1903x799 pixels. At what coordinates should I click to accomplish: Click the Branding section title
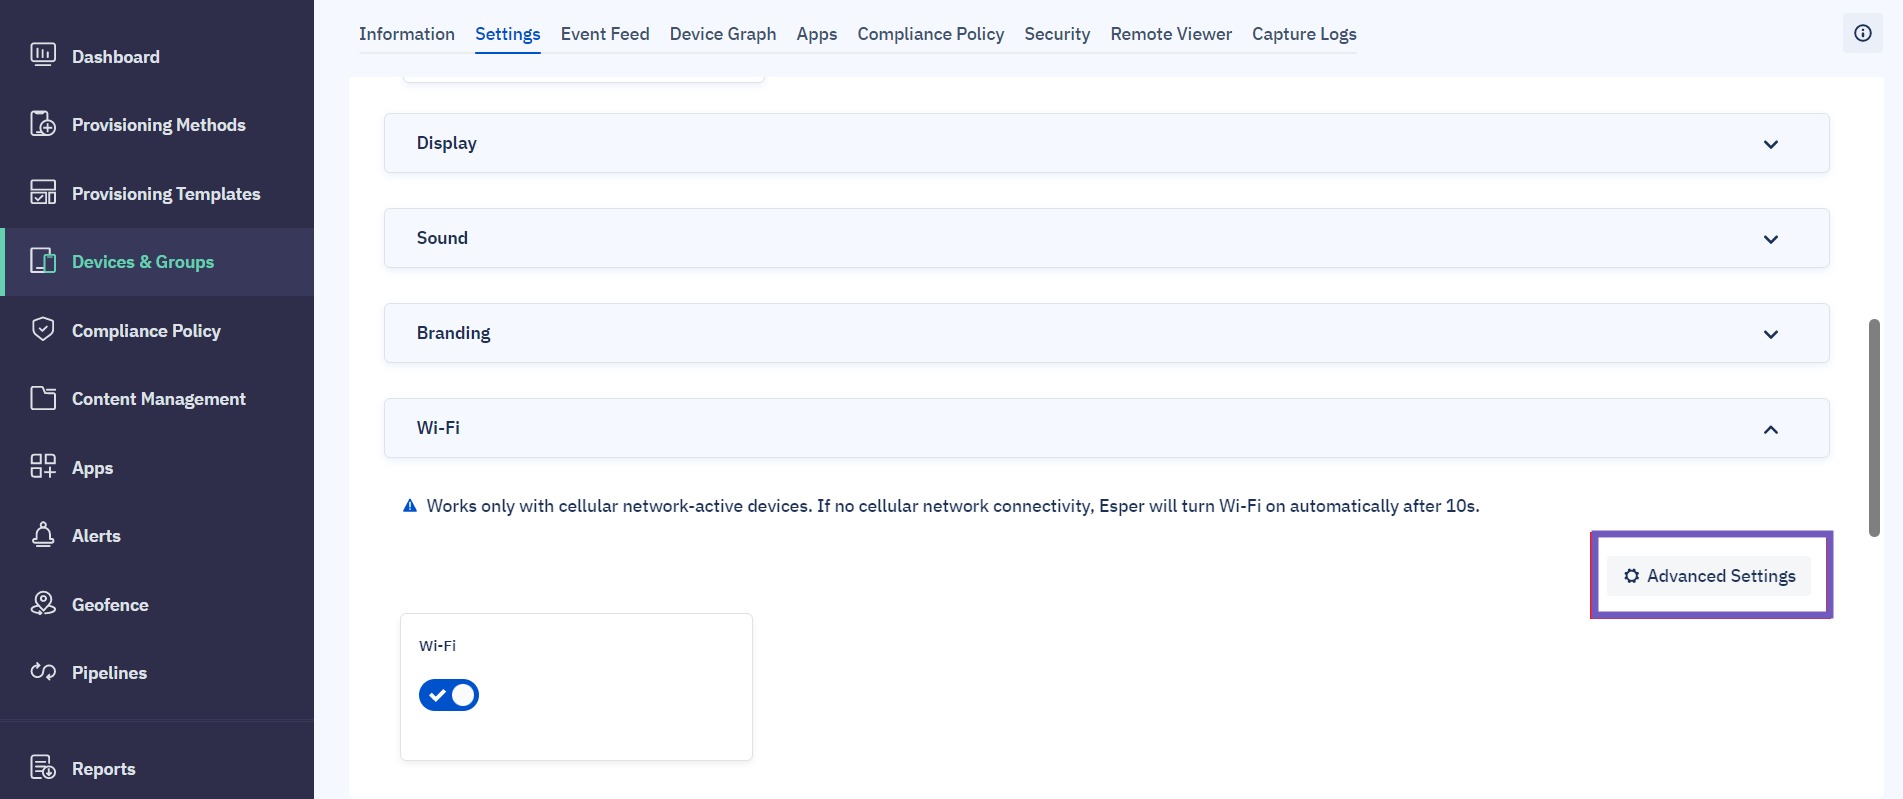454,333
